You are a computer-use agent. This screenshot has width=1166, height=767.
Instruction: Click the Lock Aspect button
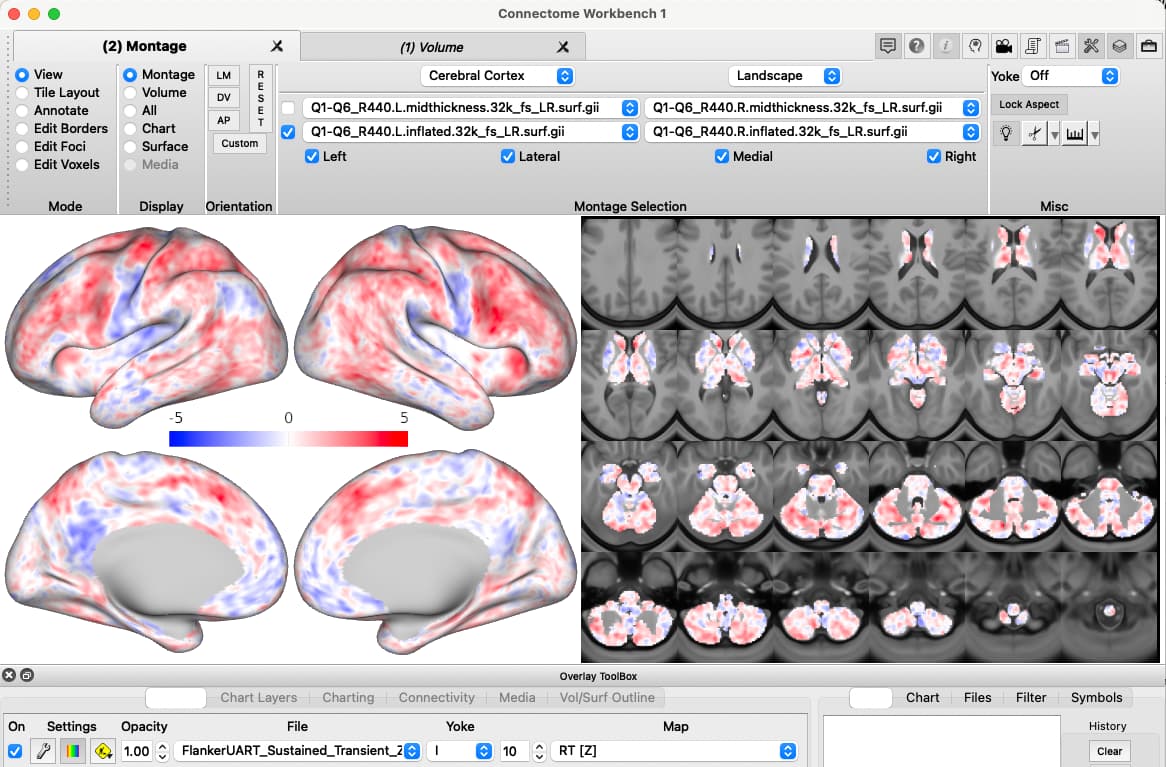pyautogui.click(x=1028, y=104)
